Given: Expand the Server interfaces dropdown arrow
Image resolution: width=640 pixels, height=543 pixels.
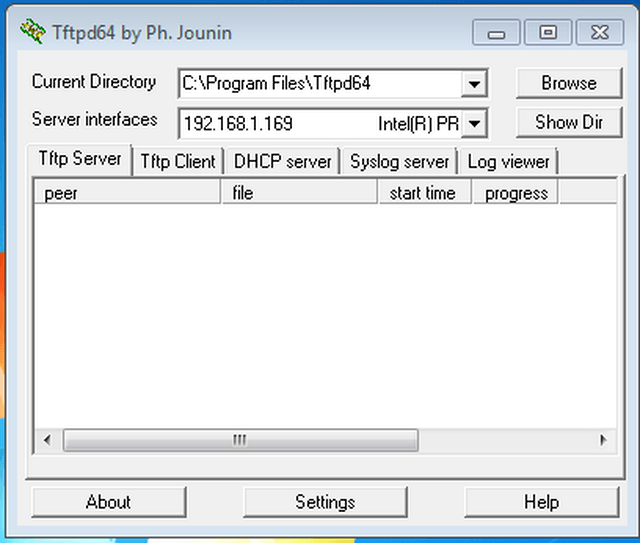Looking at the screenshot, I should click(x=474, y=123).
